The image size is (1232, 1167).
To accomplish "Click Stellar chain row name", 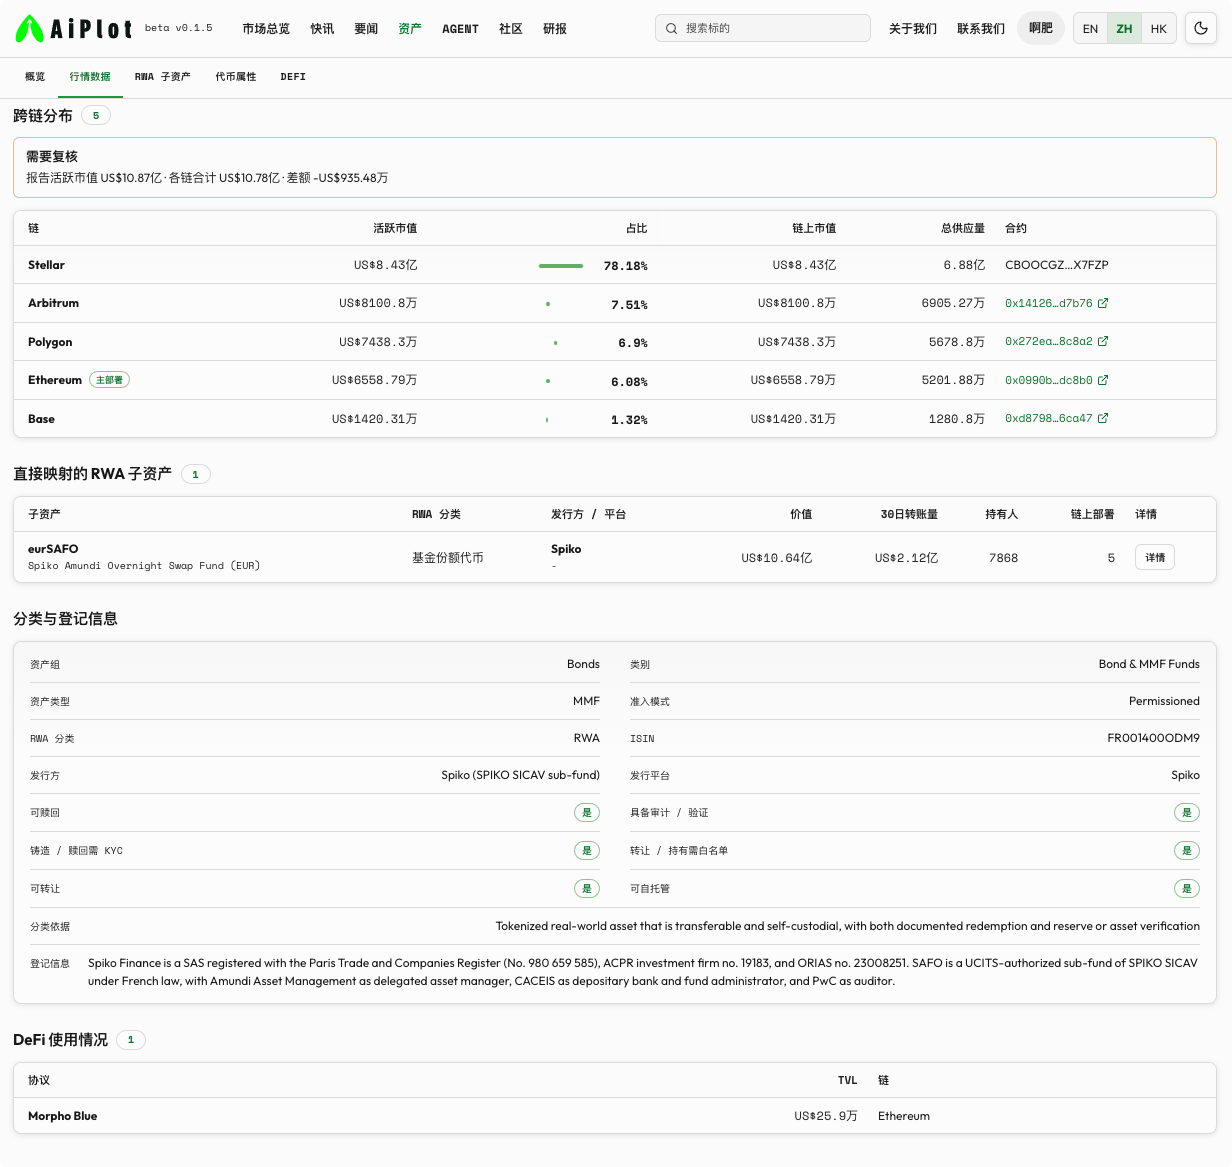I will [x=46, y=265].
